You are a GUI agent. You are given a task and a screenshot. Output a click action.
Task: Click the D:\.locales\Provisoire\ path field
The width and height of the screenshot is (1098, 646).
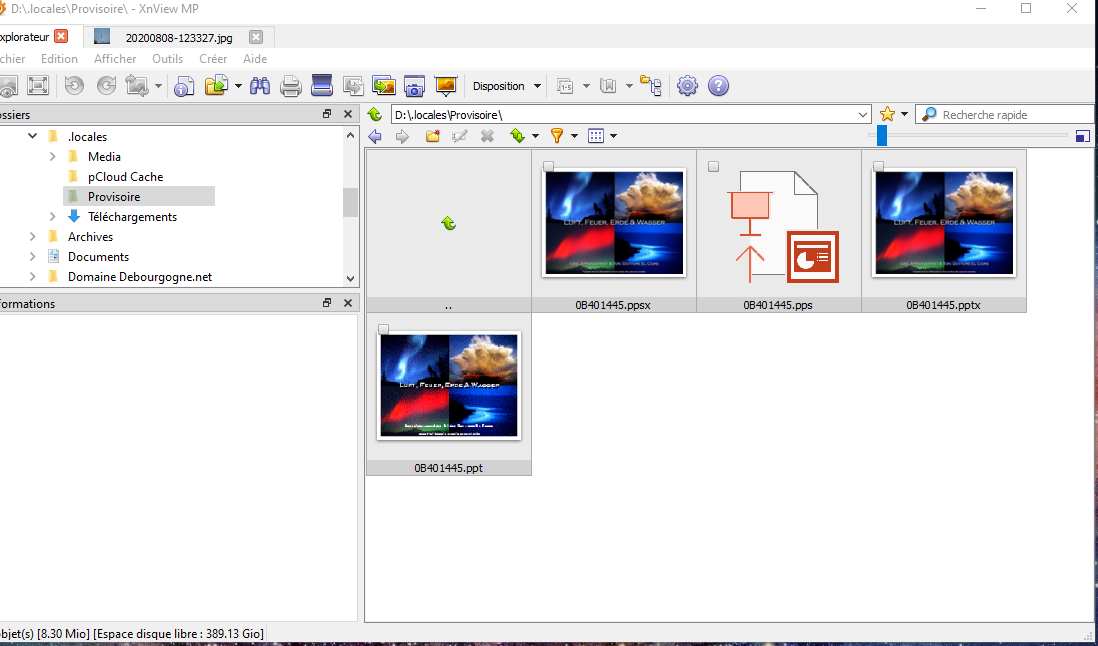pyautogui.click(x=630, y=115)
